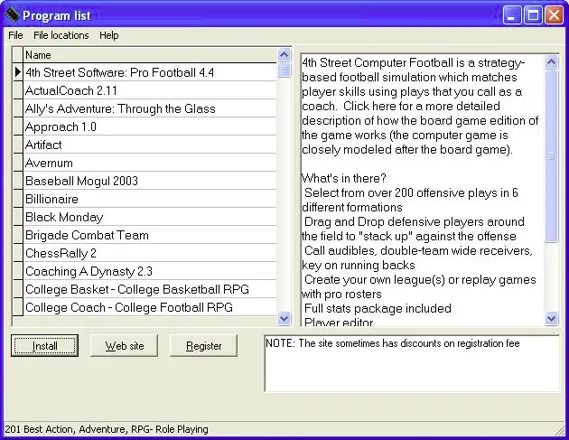Open the Help menu
This screenshot has width=569, height=440.
click(x=109, y=35)
